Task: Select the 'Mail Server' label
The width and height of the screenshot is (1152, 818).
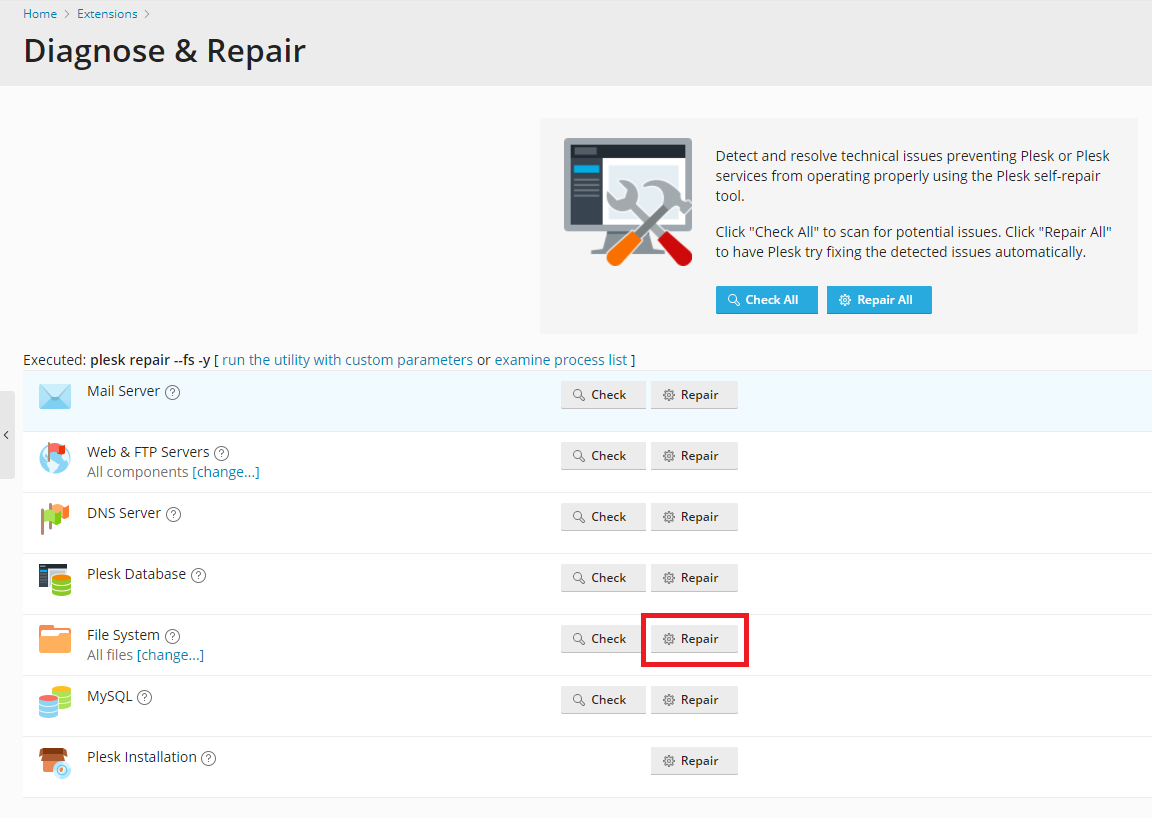Action: point(123,391)
